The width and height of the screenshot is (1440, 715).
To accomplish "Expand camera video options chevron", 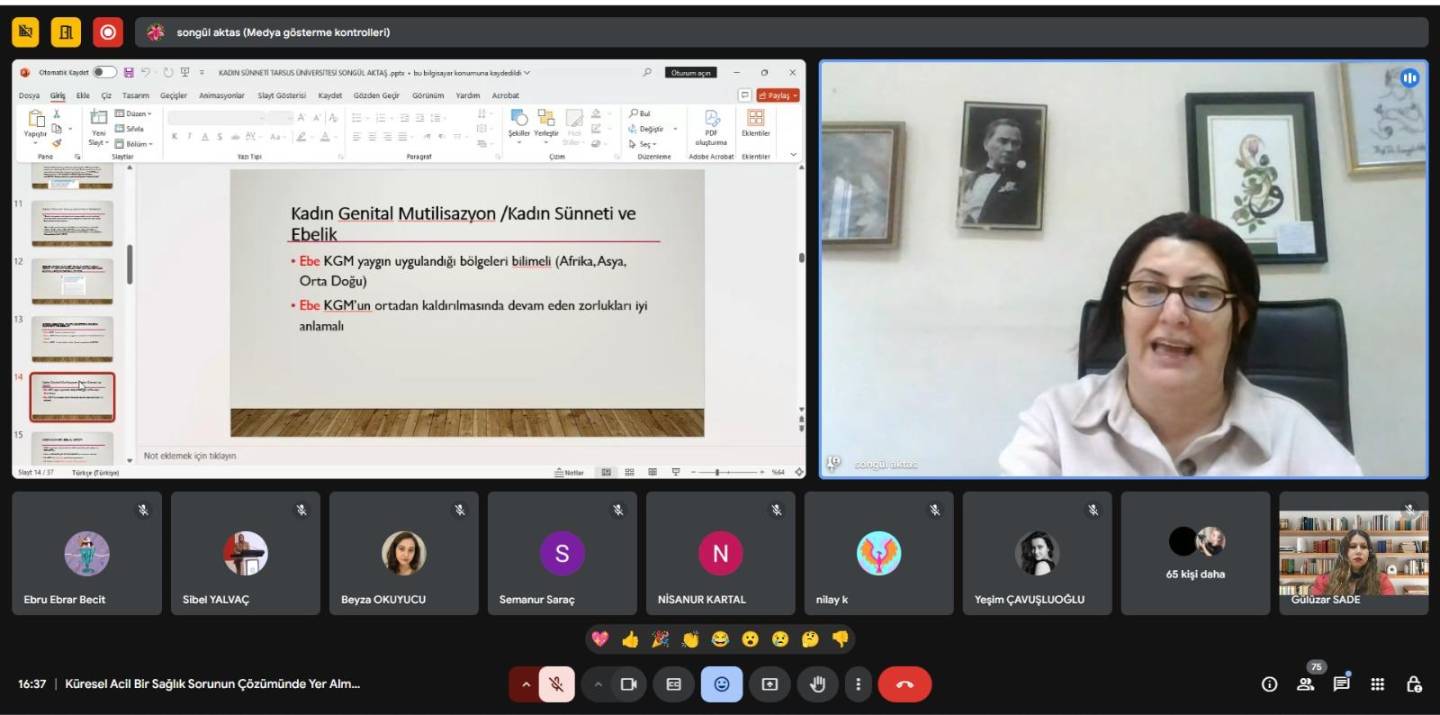I will pos(598,684).
